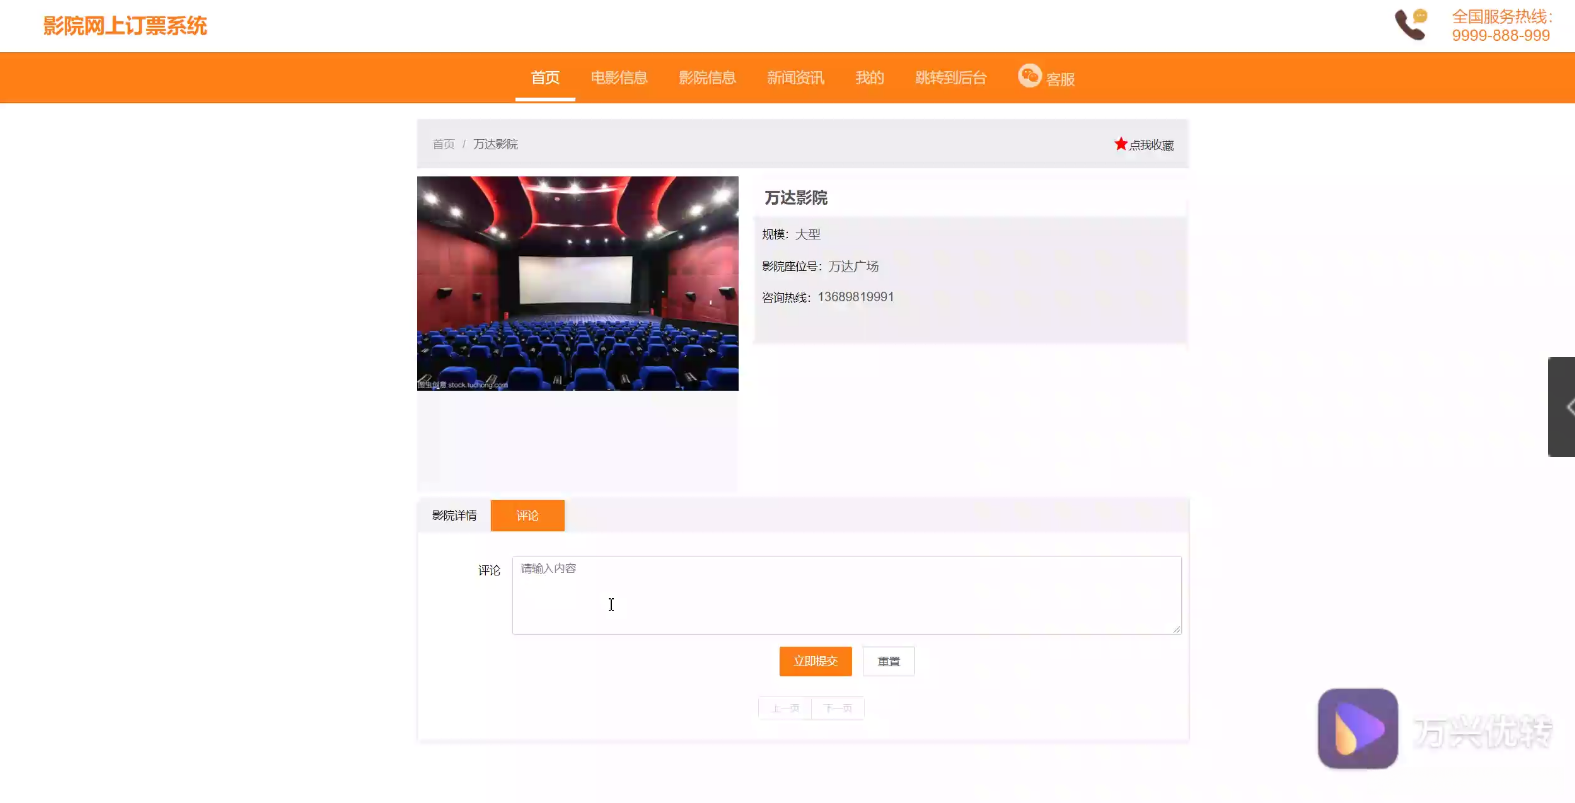
Task: Open the 影院信息 navigation item
Action: click(707, 78)
